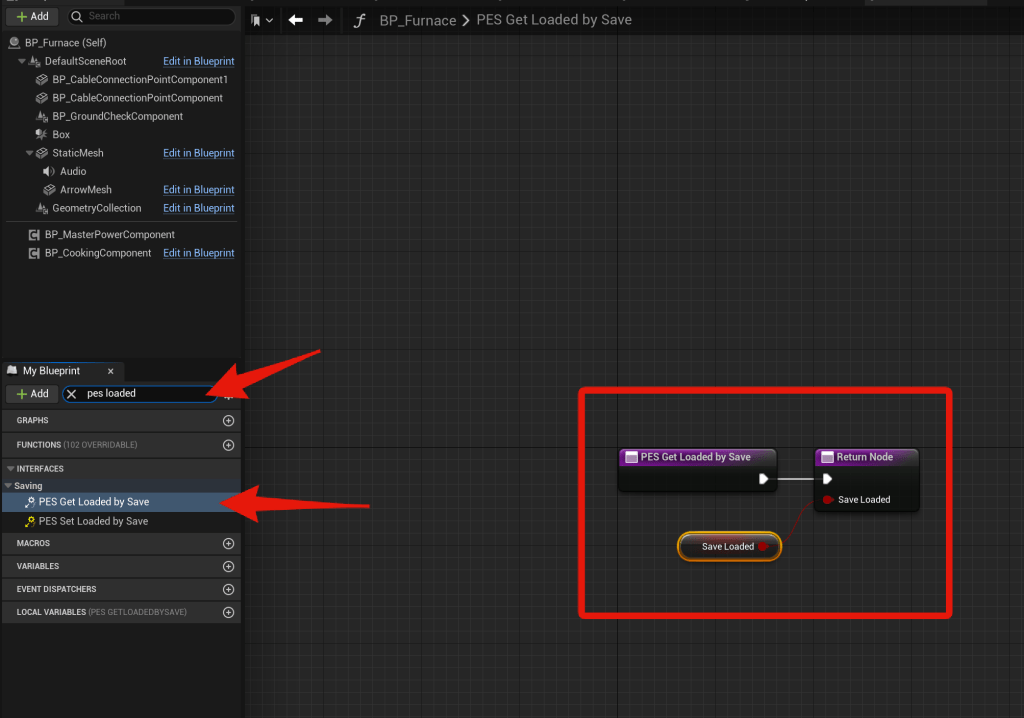Select the My Blueprint tab
This screenshot has height=718, width=1024.
(51, 371)
